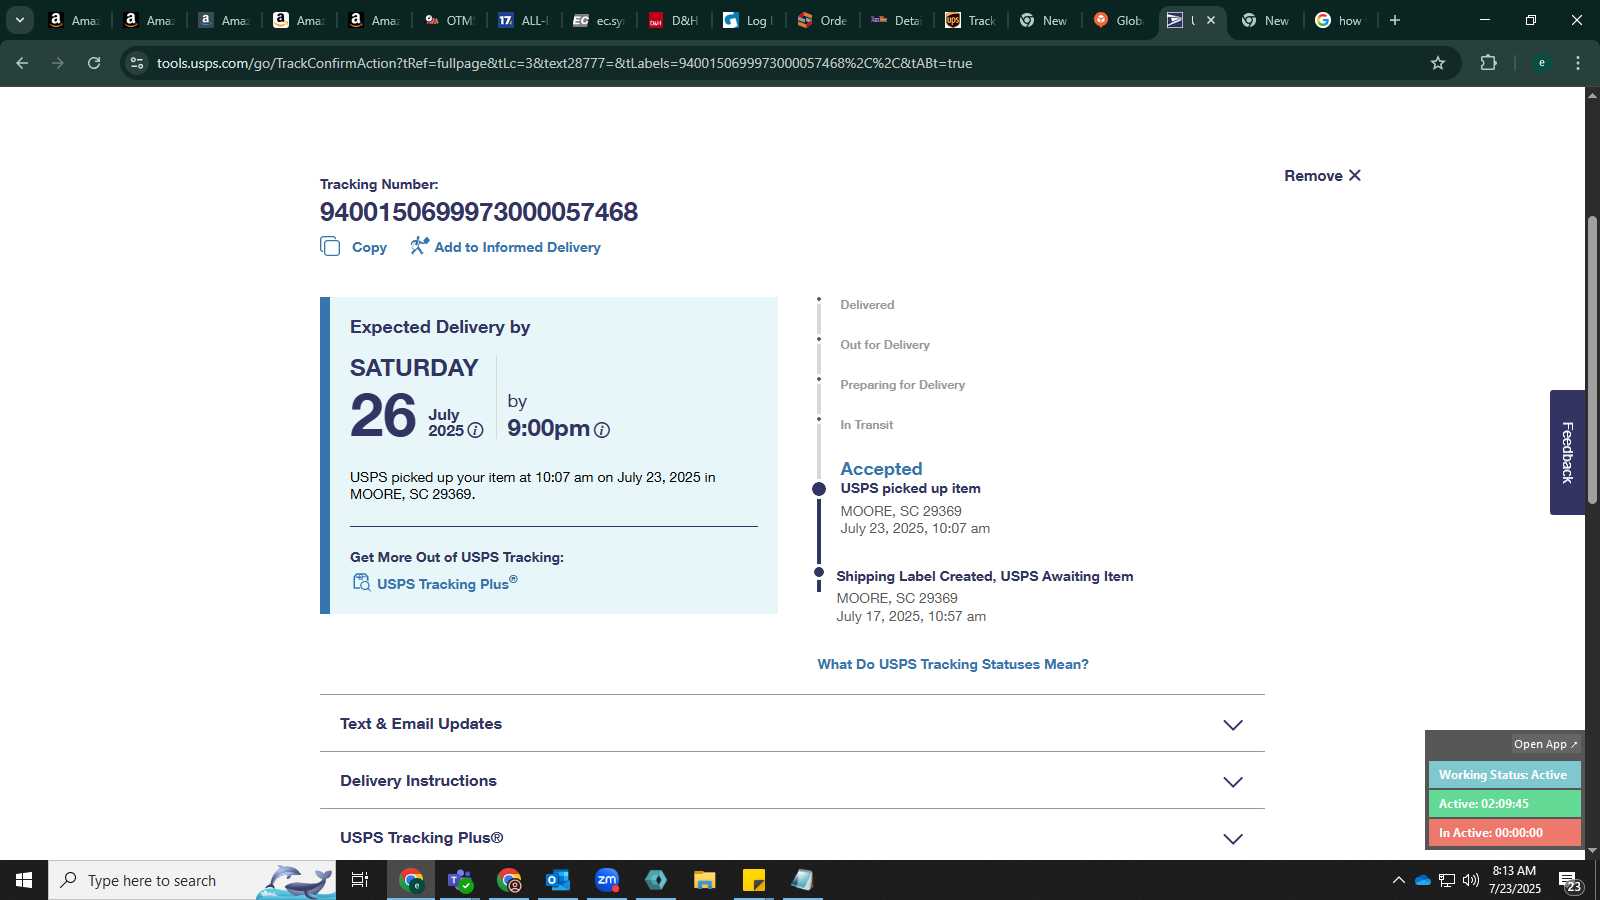The width and height of the screenshot is (1600, 900).
Task: Expand the USPS Tracking Plus® accordion section
Action: (x=792, y=838)
